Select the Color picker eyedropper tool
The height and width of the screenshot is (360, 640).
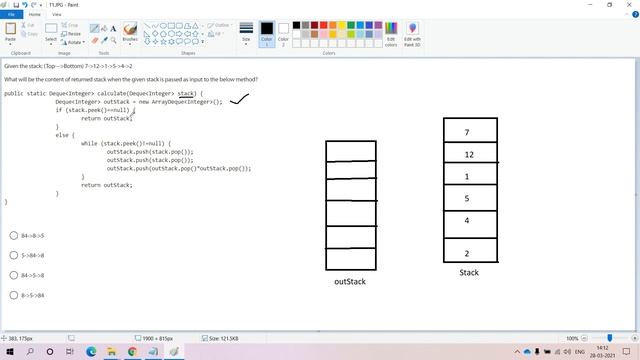104,40
